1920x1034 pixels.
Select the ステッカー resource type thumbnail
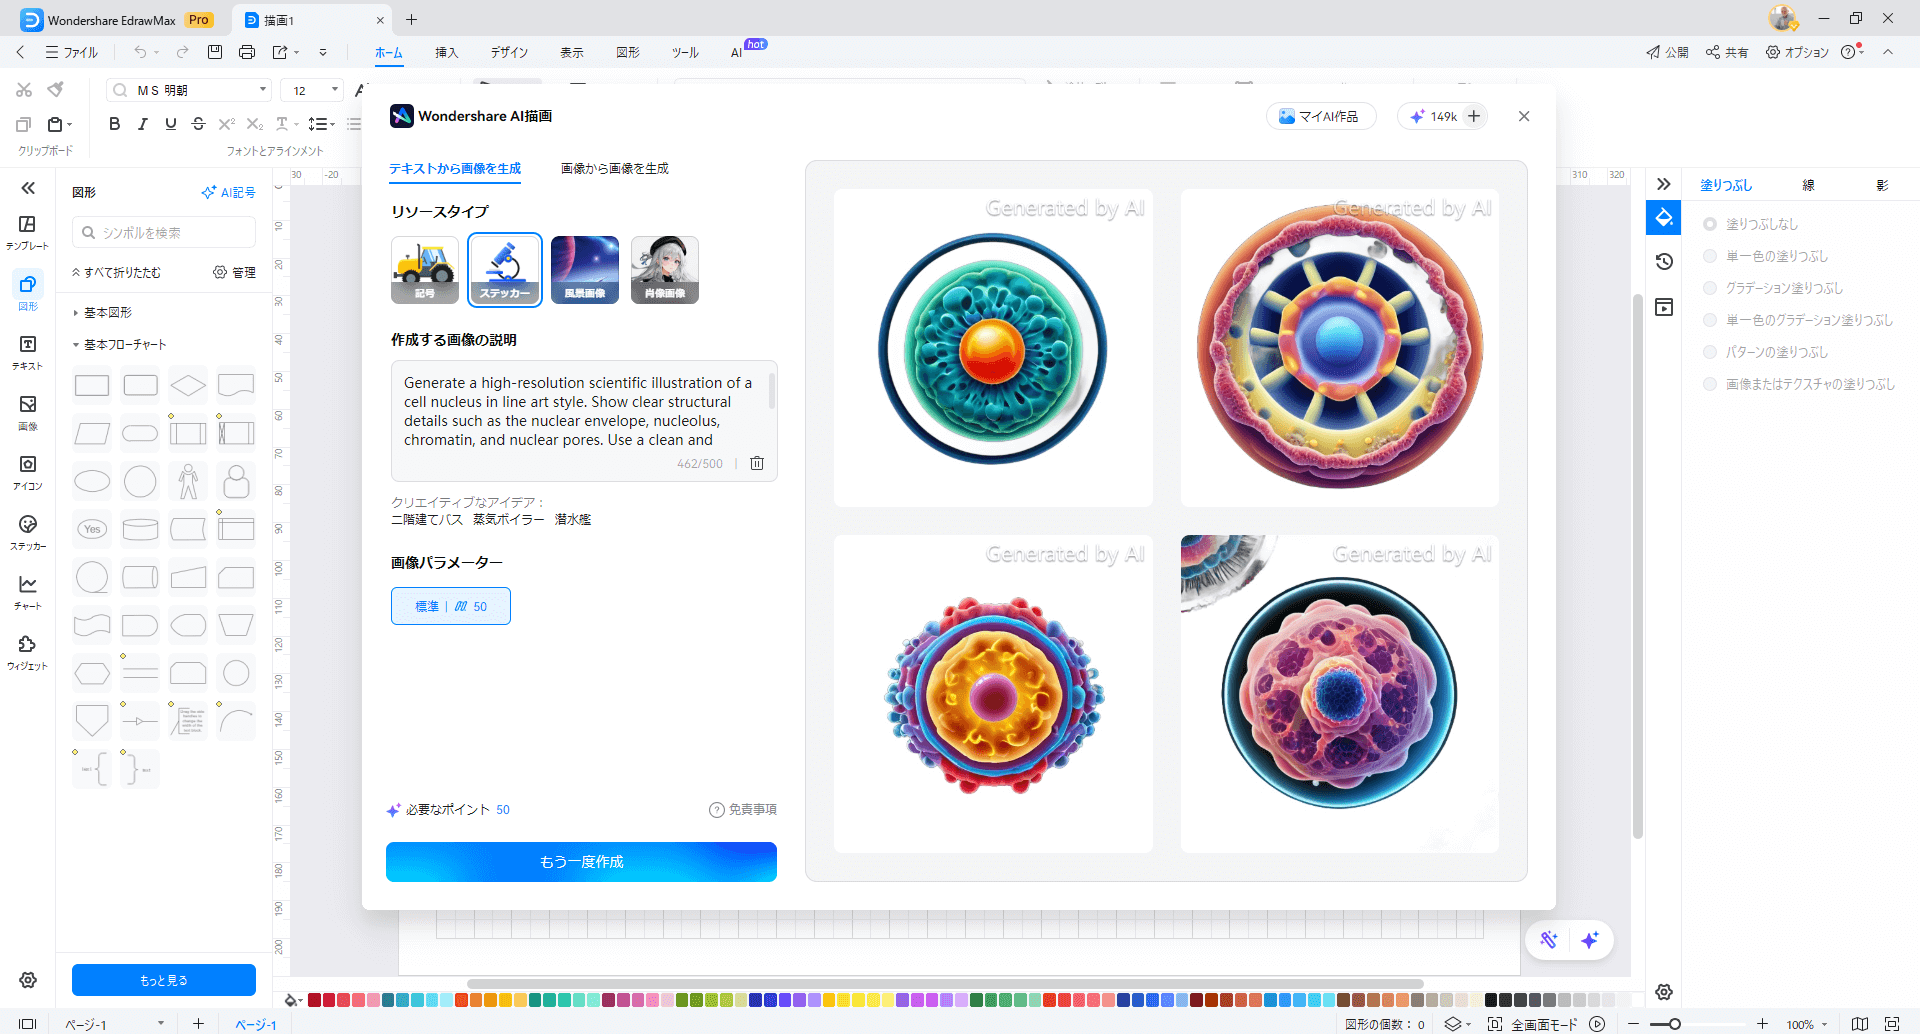[505, 269]
